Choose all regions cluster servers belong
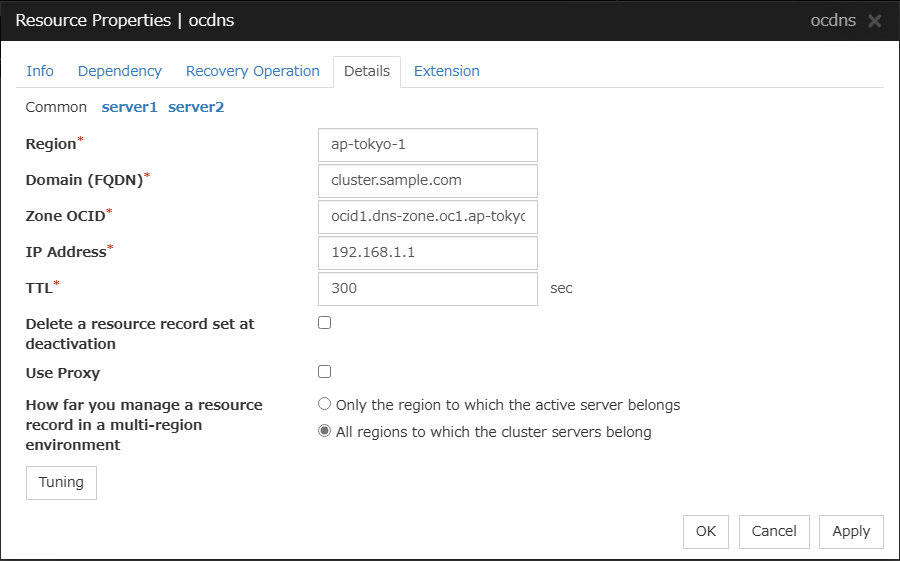 coord(324,432)
